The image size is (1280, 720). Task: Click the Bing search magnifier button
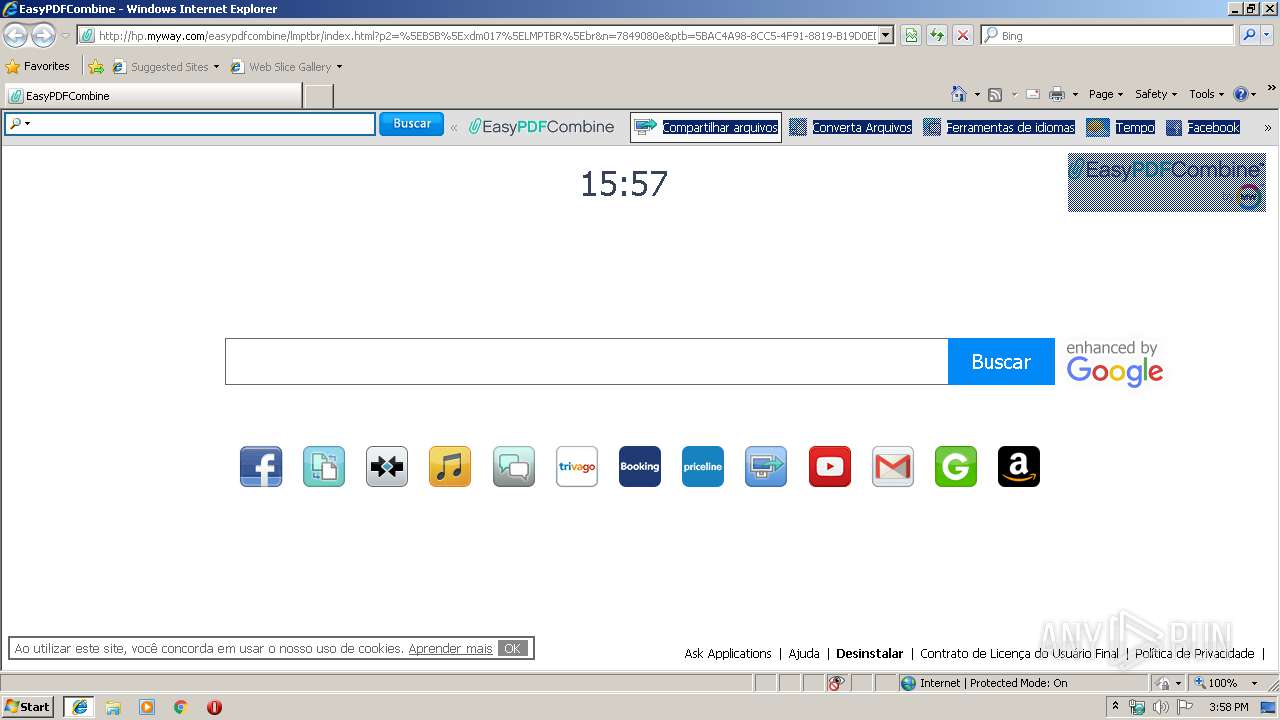tap(1249, 36)
